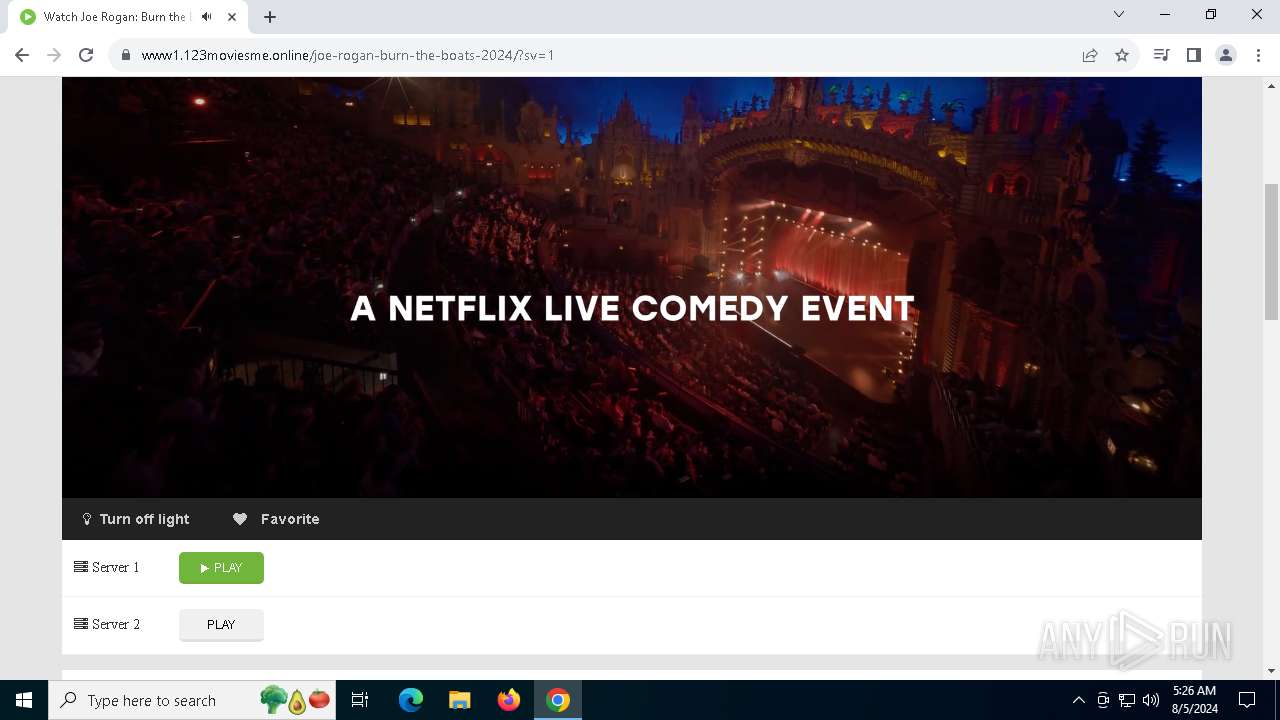1280x720 pixels.
Task: Click the video player area
Action: (632, 288)
